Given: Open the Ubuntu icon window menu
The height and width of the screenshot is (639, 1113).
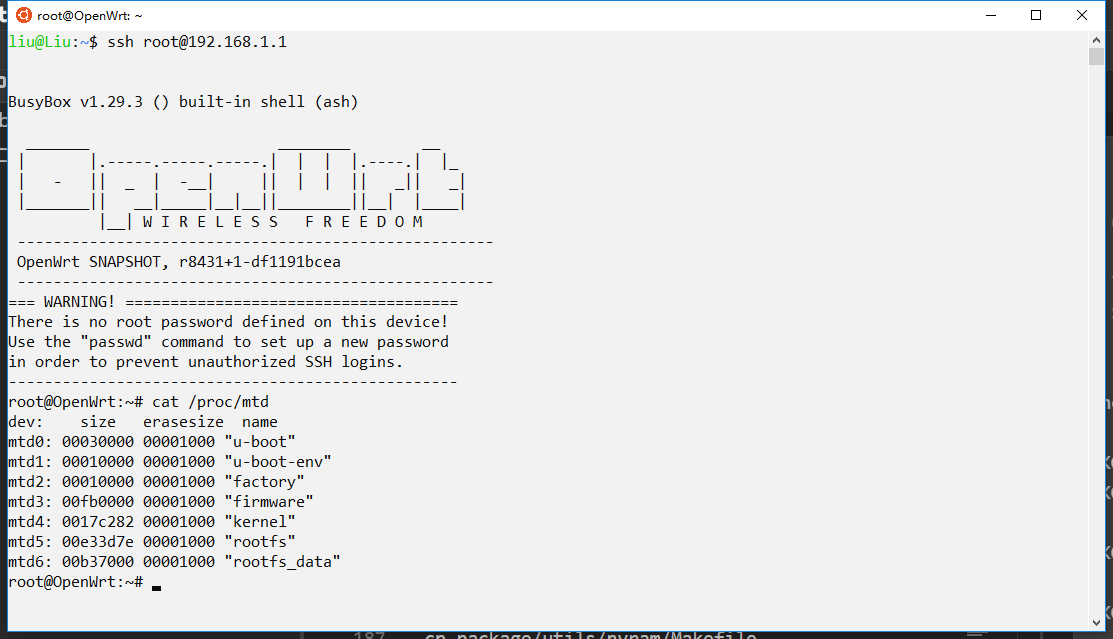Looking at the screenshot, I should point(23,15).
